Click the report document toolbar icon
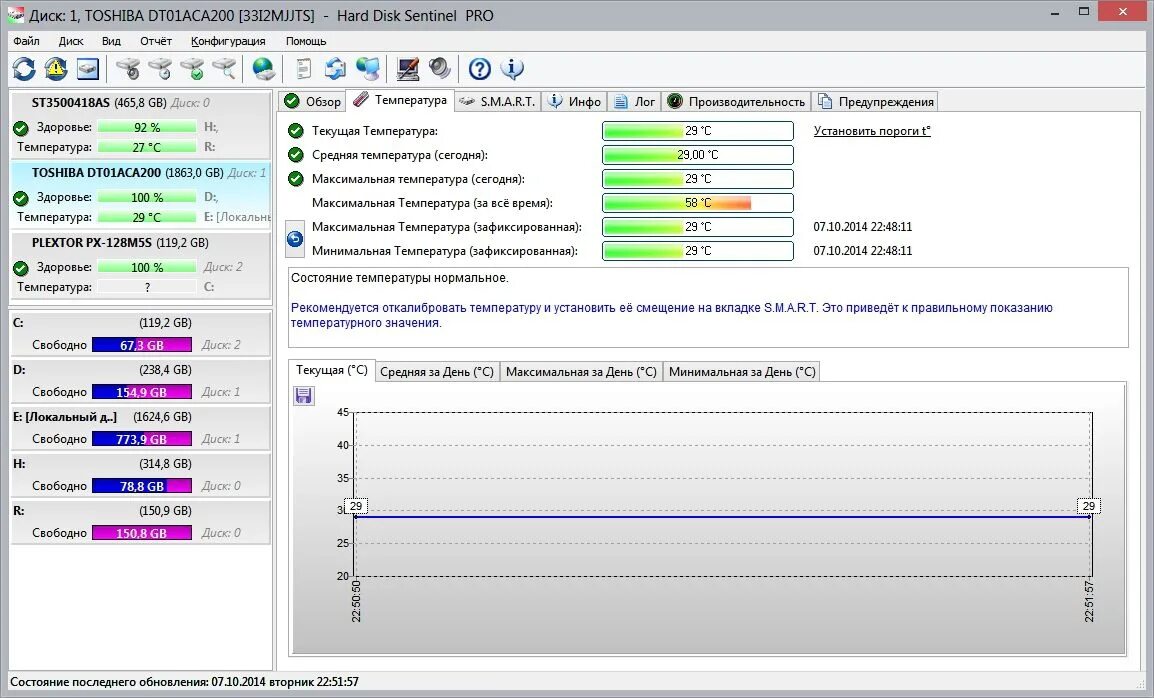1154x698 pixels. tap(303, 69)
